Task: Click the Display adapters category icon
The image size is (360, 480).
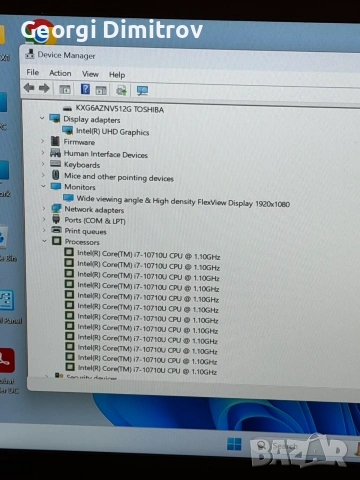Action: (55, 118)
